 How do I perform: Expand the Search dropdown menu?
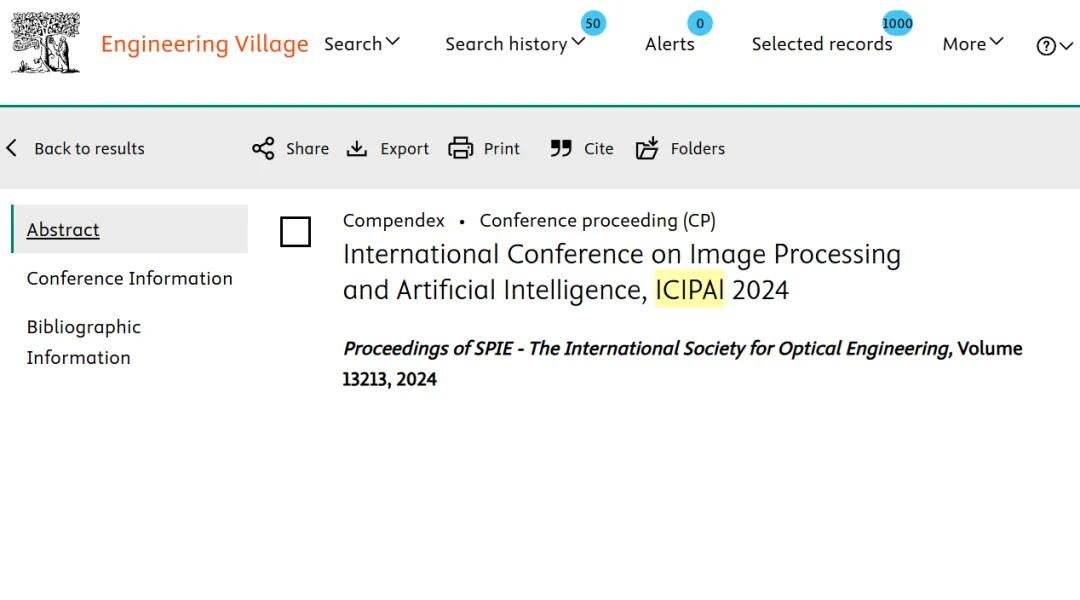(x=361, y=44)
